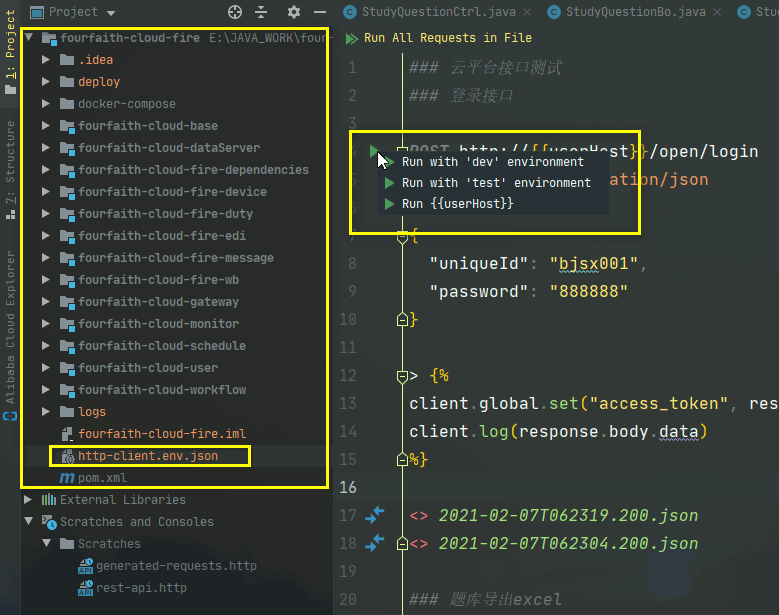Click the locate/select opened file crosshair icon
The width and height of the screenshot is (779, 615).
click(x=235, y=12)
